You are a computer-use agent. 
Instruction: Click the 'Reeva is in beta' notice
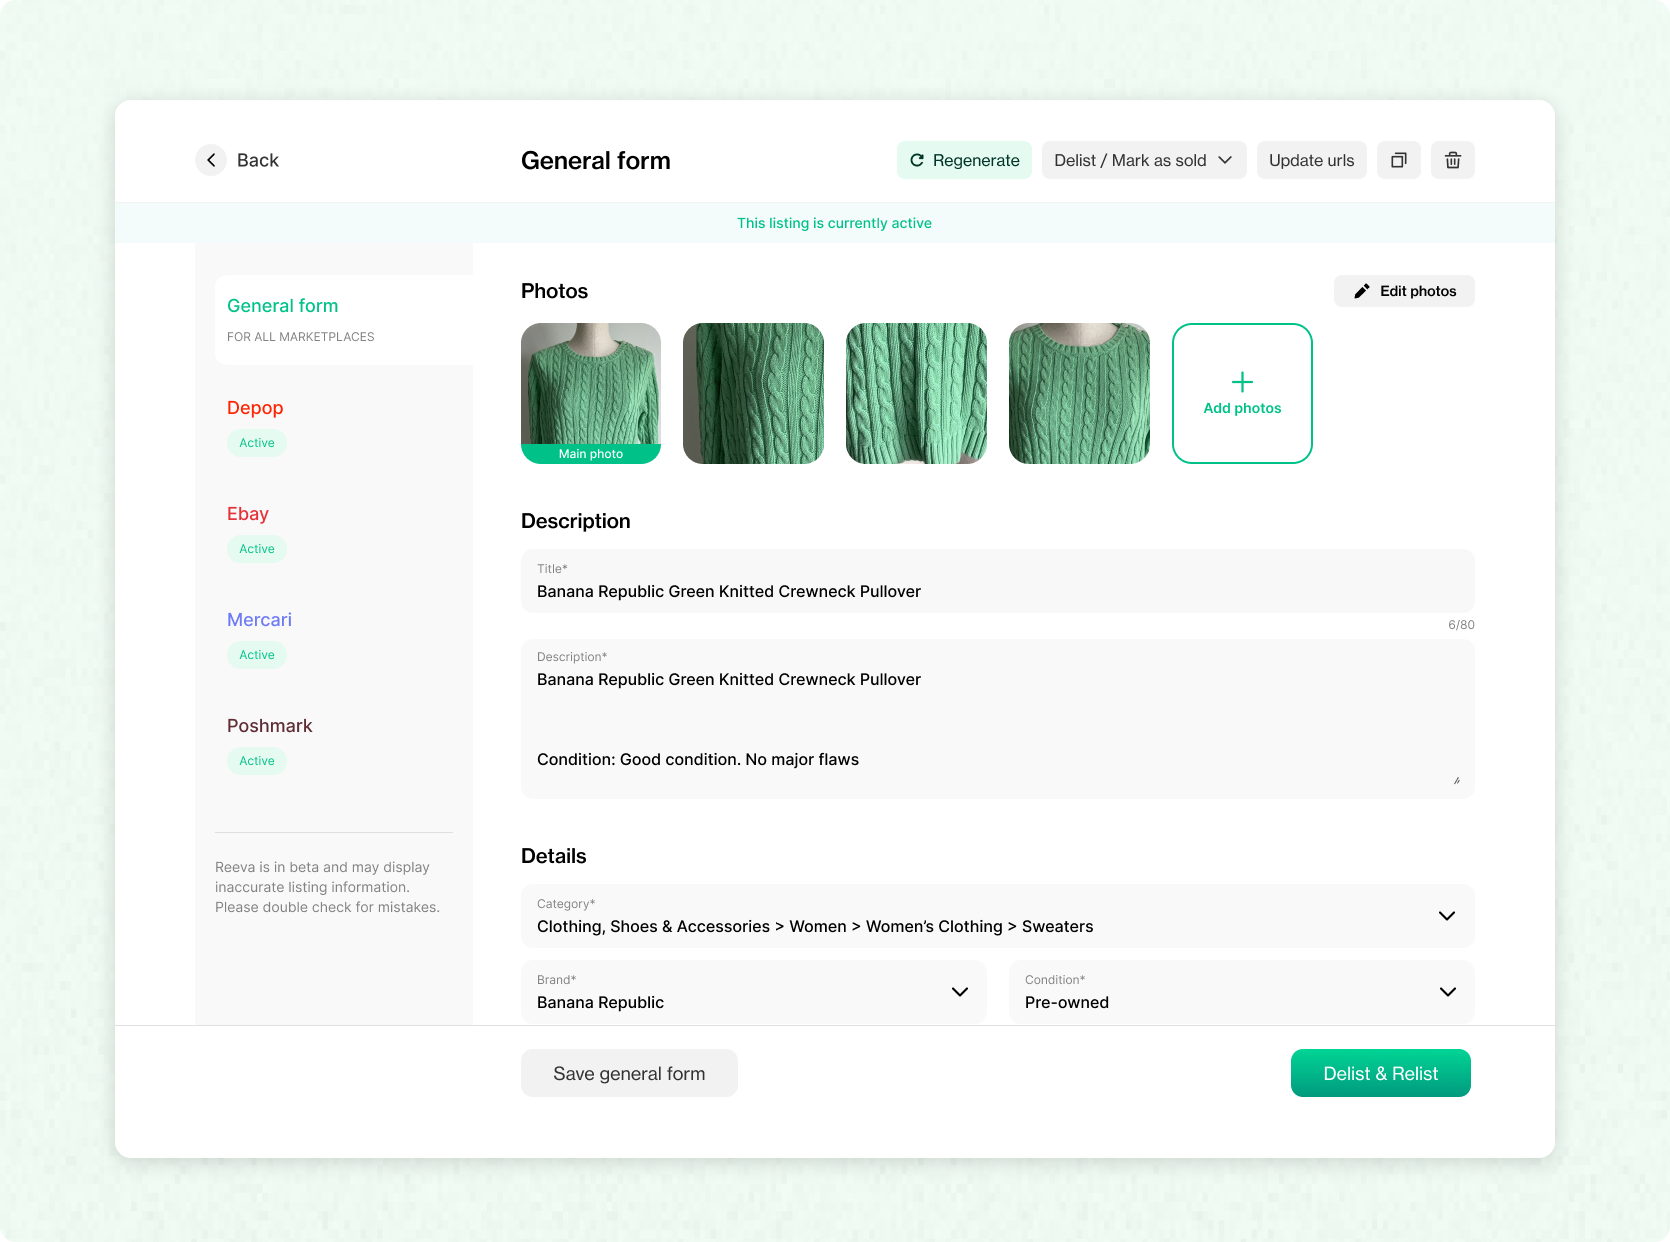tap(327, 887)
